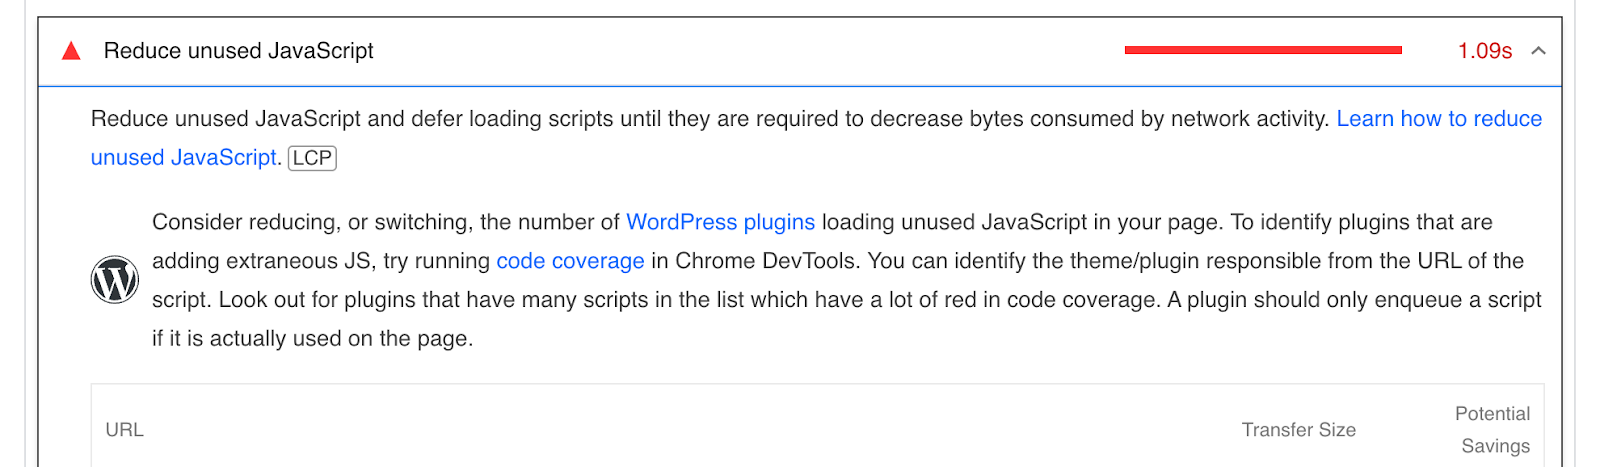
Task: Click the red triangle warning icon
Action: [x=71, y=51]
